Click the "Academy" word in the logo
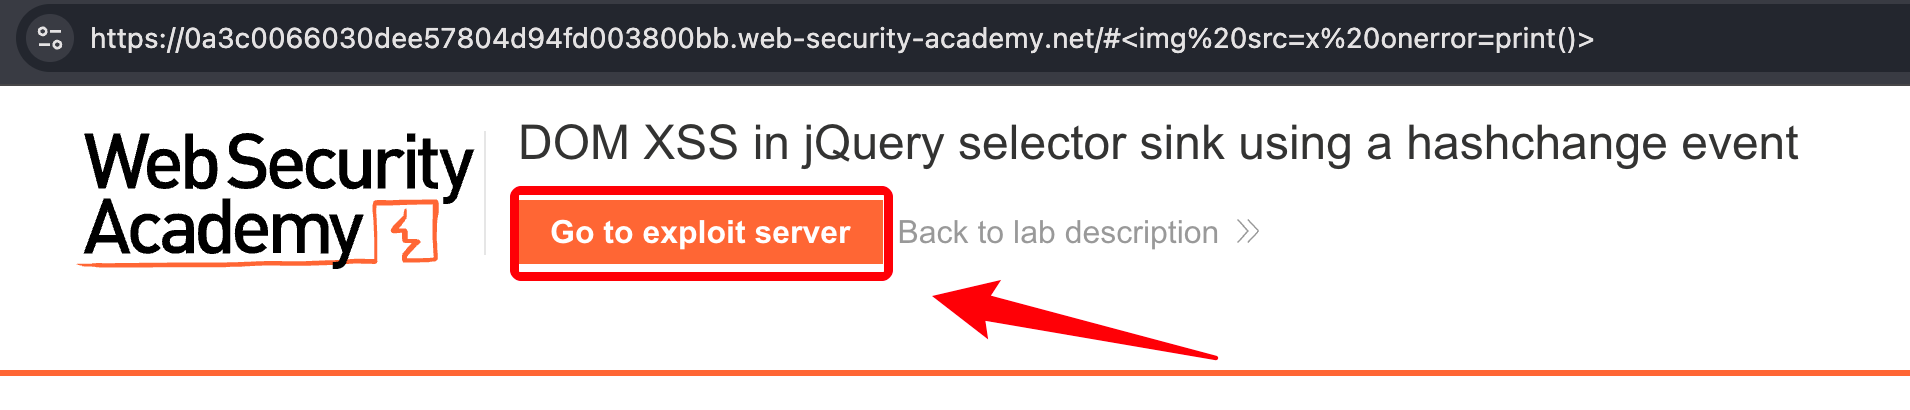The height and width of the screenshot is (410, 1910). (x=223, y=231)
